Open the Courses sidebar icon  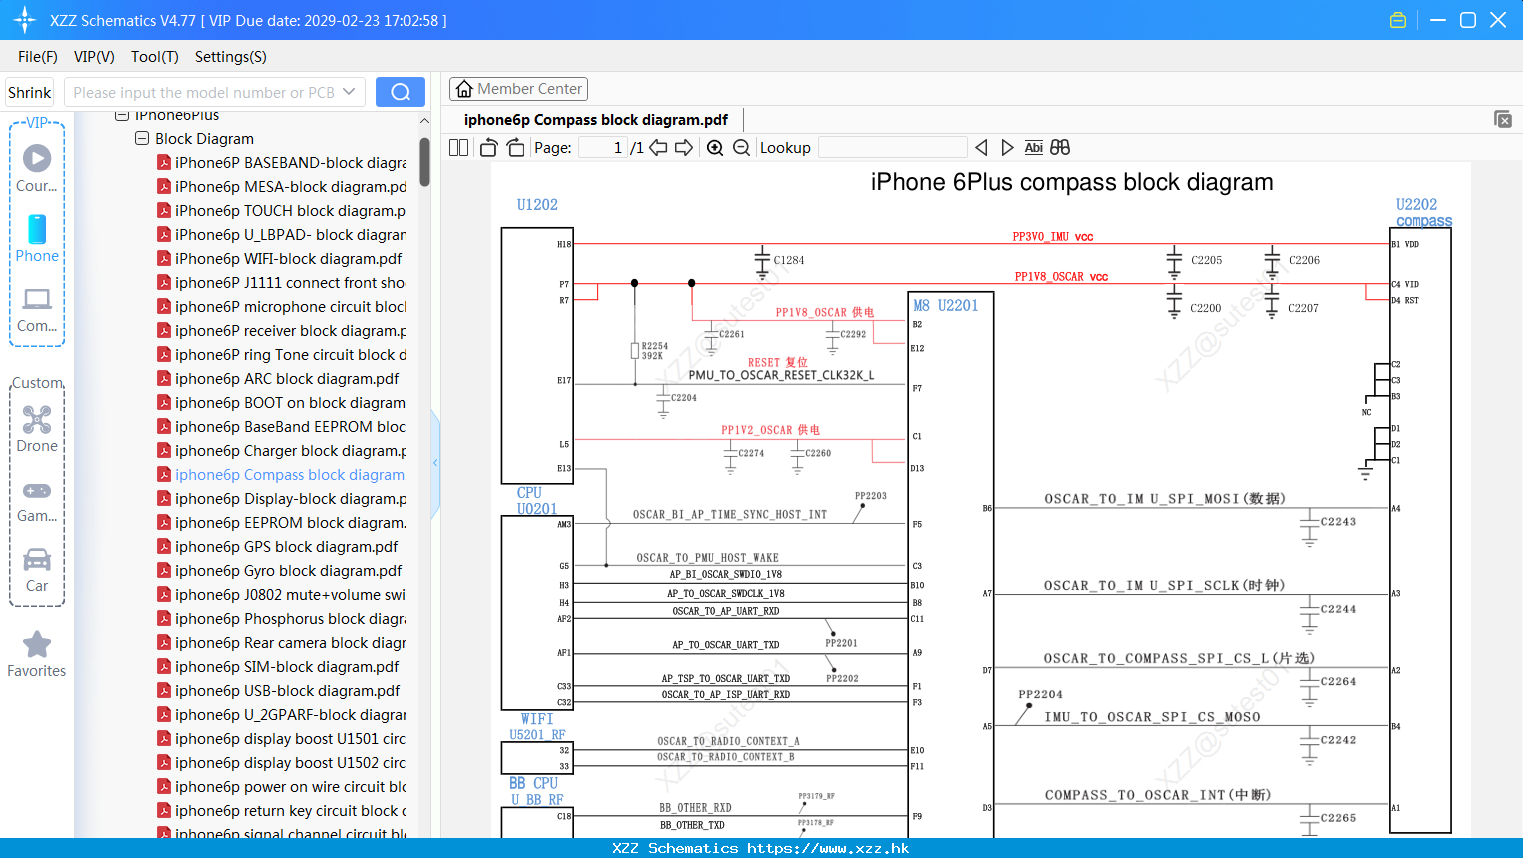tap(37, 167)
